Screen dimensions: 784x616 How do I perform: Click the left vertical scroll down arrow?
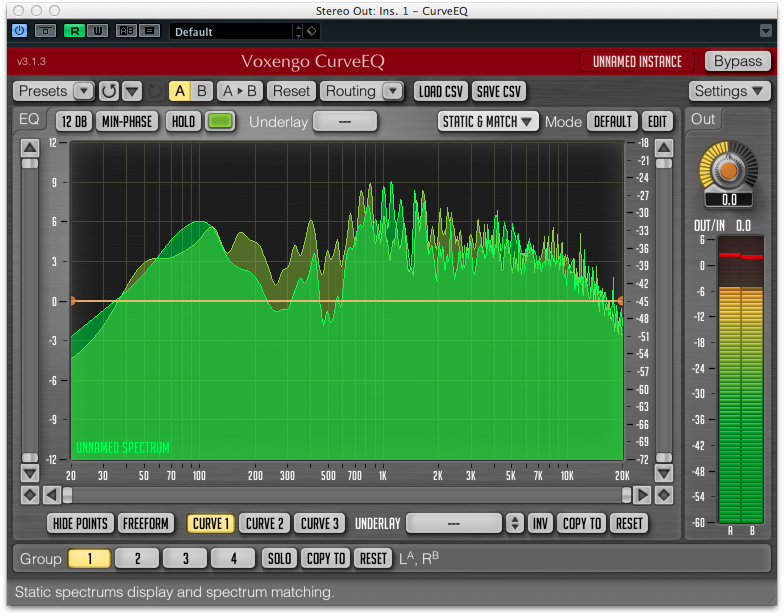click(x=30, y=473)
